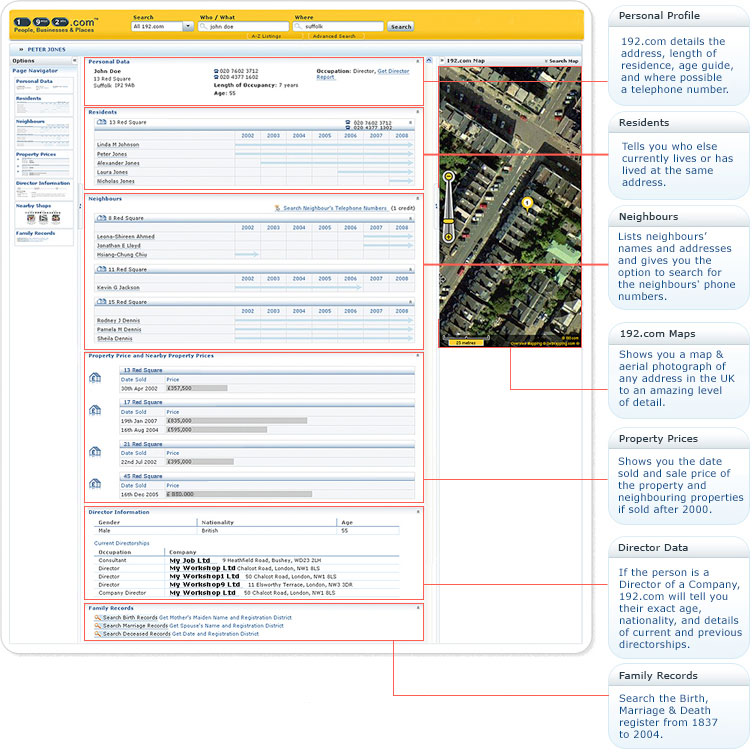Collapse the Property Price and Nearby Property Prices section
Image resolution: width=753 pixels, height=755 pixels.
[417, 355]
